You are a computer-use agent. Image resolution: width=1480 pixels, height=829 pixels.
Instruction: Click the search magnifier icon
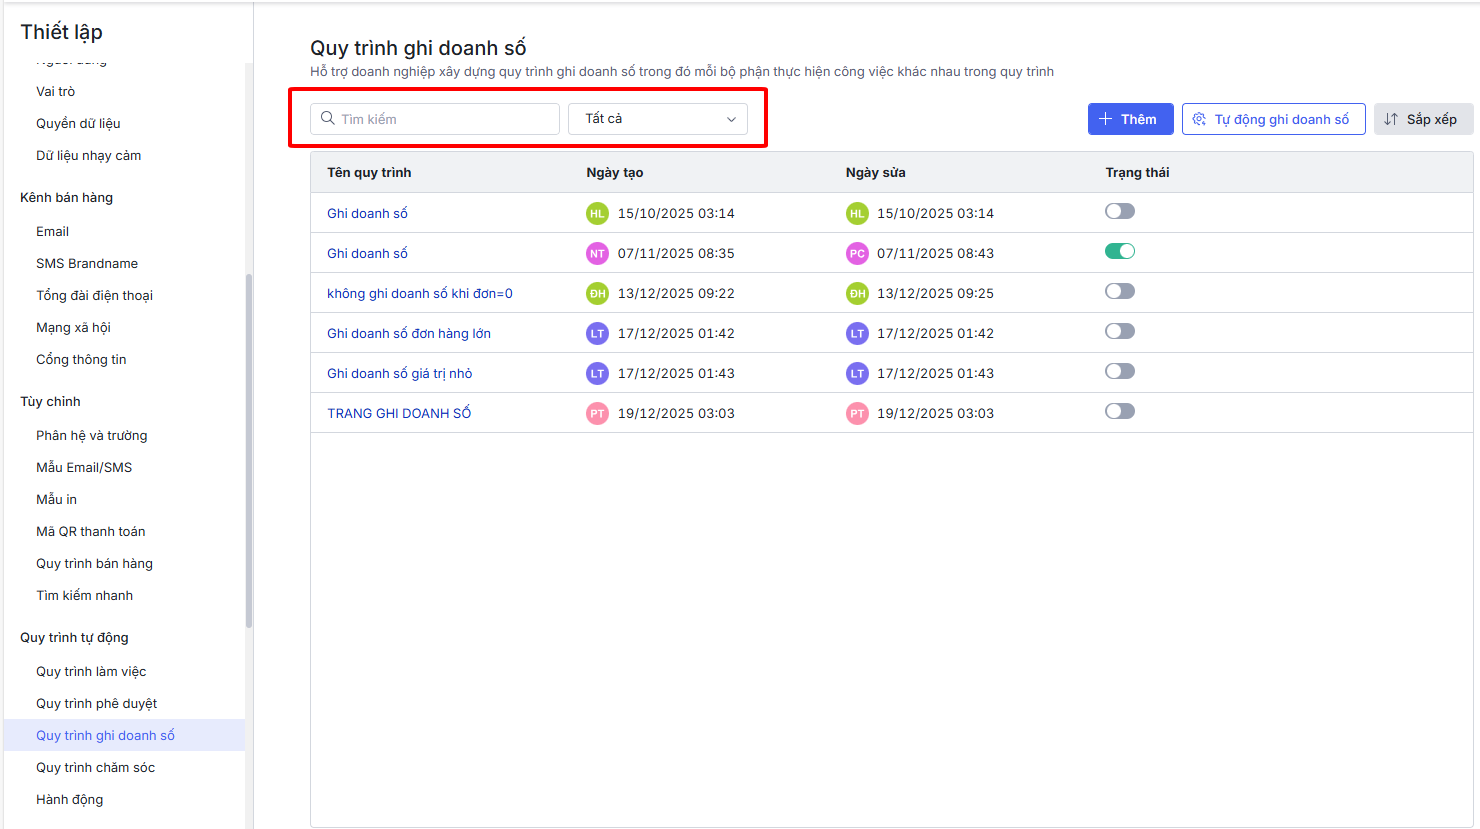click(x=327, y=118)
